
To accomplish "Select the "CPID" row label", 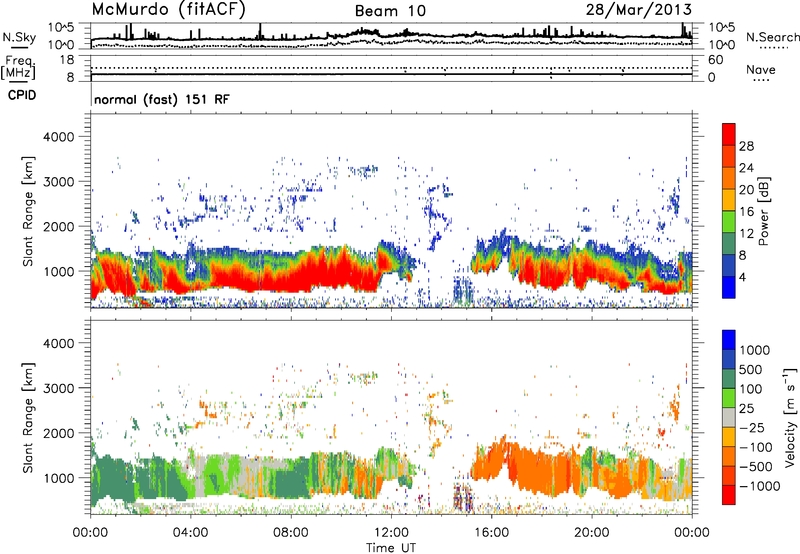I will (x=22, y=95).
